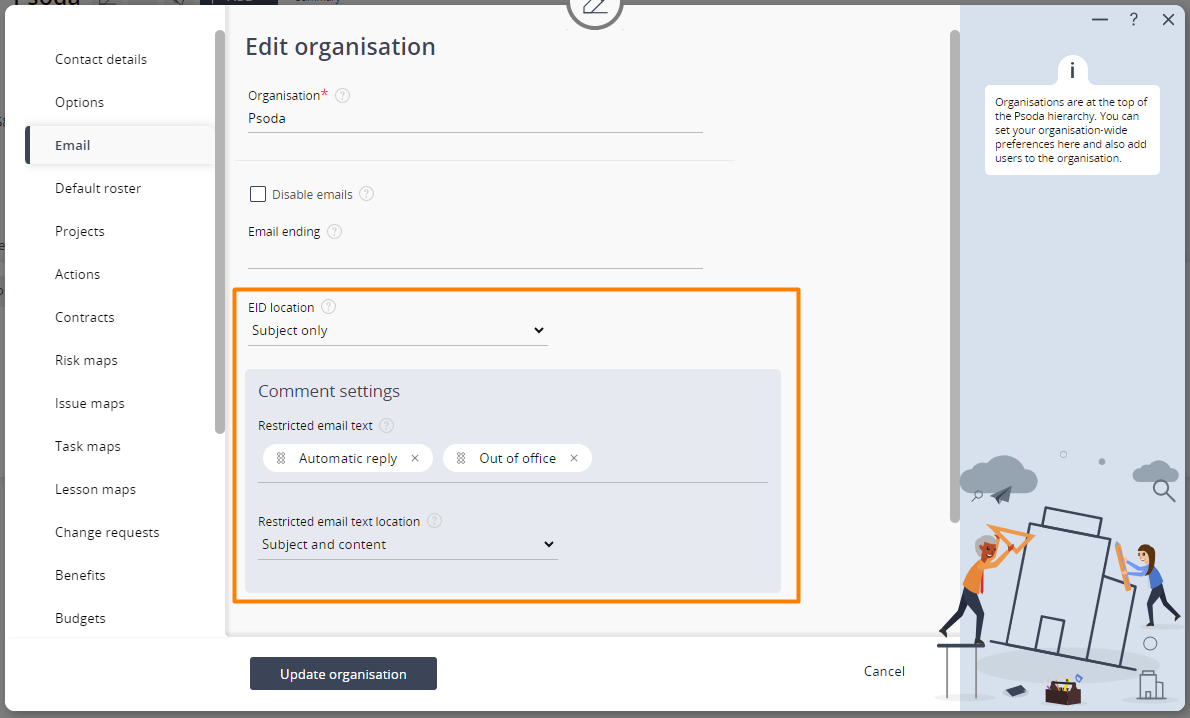Click the pencil edit icon at the top
Viewport: 1190px width, 718px height.
(595, 8)
